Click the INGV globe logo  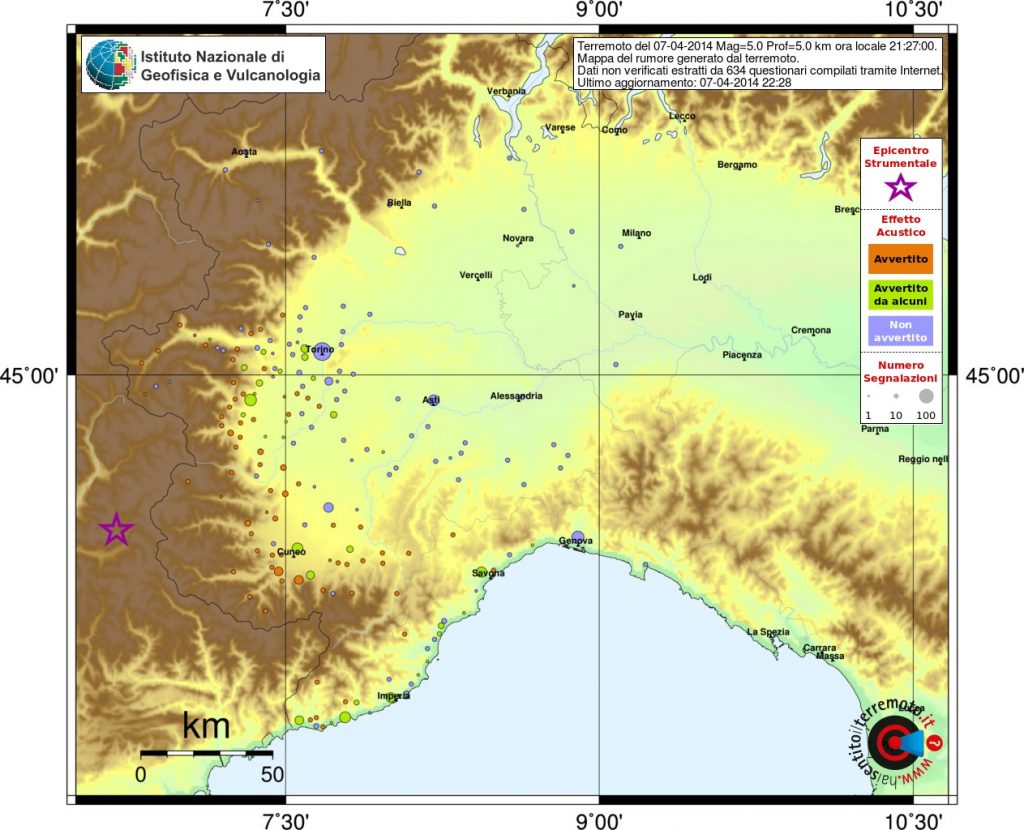pos(109,64)
